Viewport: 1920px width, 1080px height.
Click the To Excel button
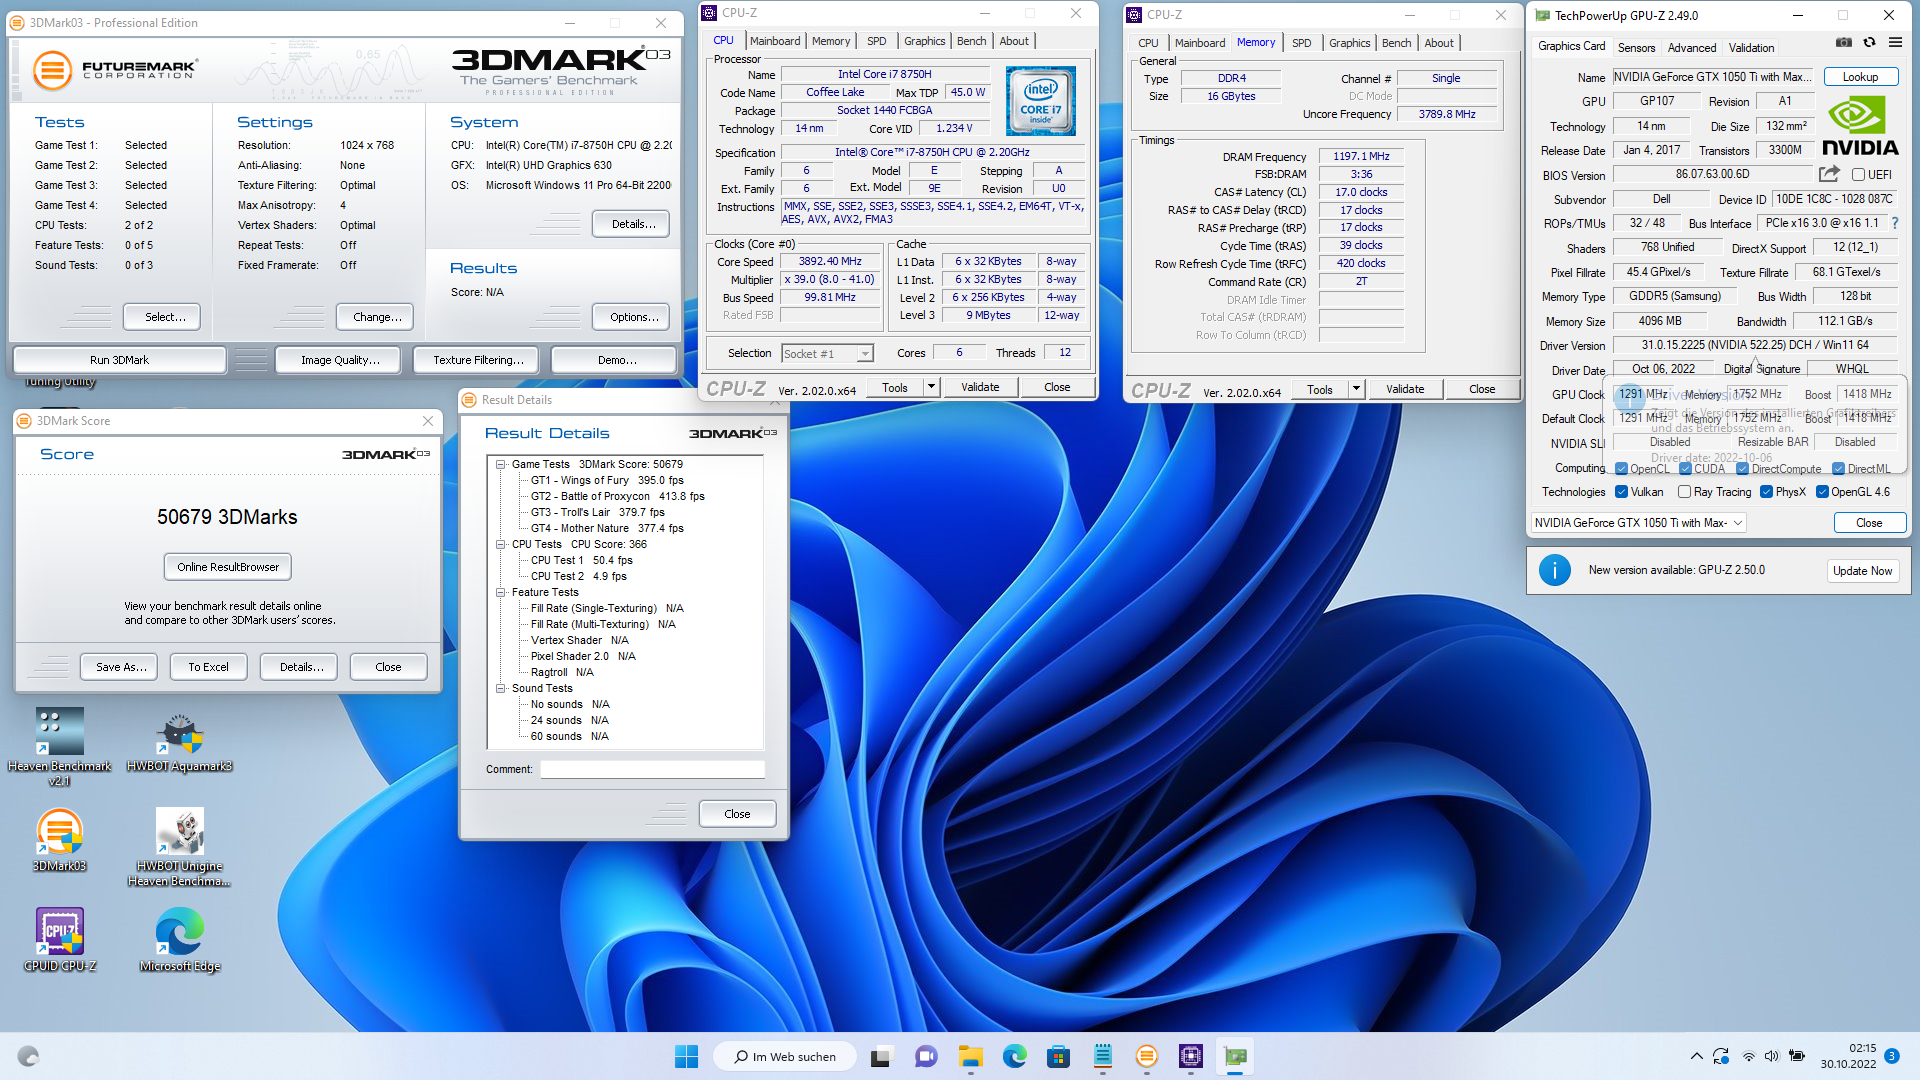(208, 667)
